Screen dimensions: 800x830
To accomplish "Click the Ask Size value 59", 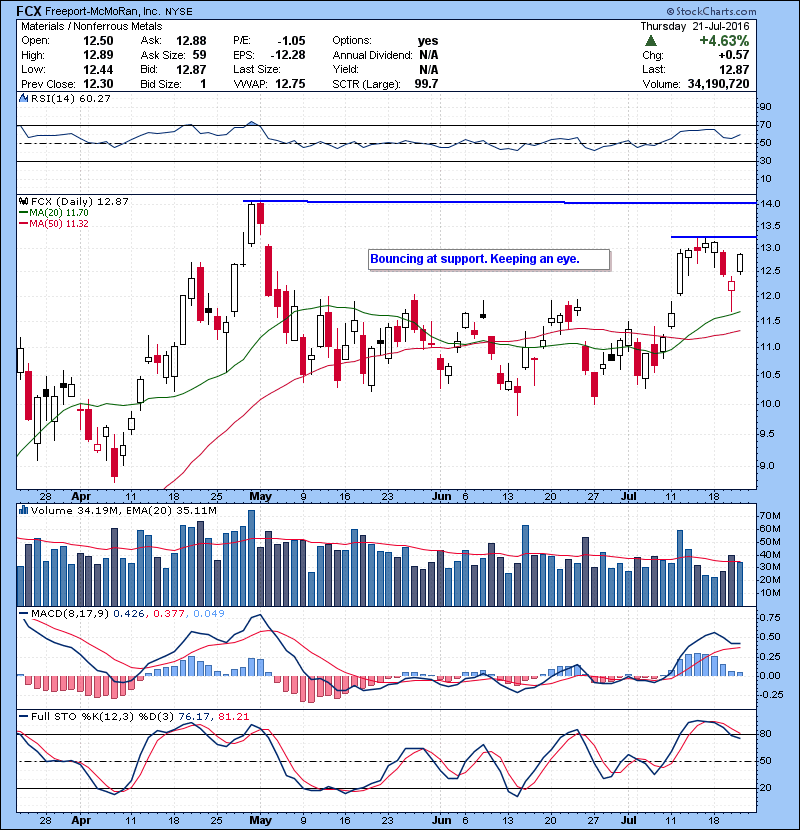I will click(x=199, y=55).
